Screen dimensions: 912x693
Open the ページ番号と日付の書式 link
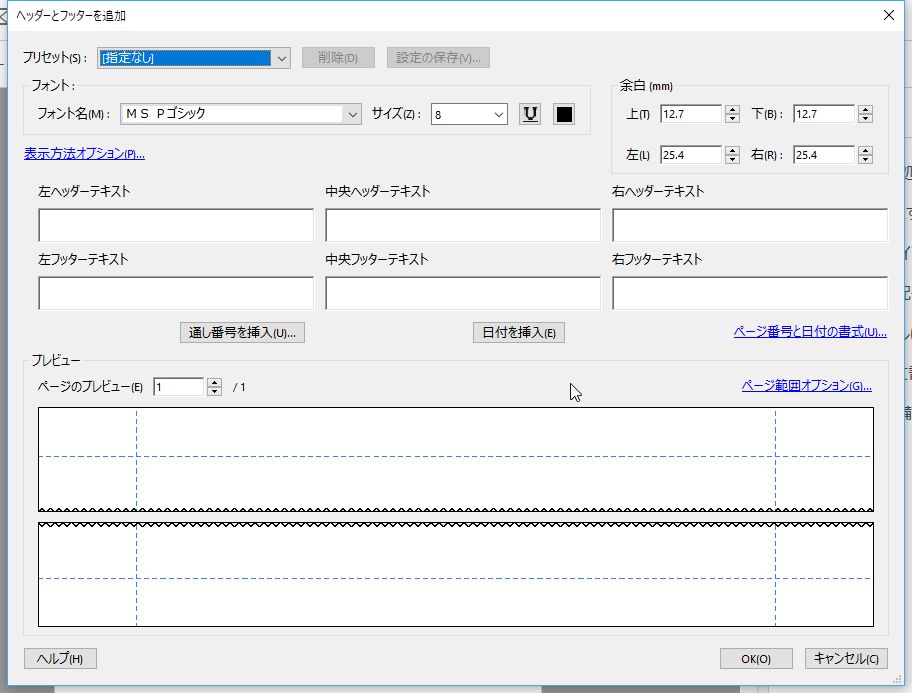810,332
